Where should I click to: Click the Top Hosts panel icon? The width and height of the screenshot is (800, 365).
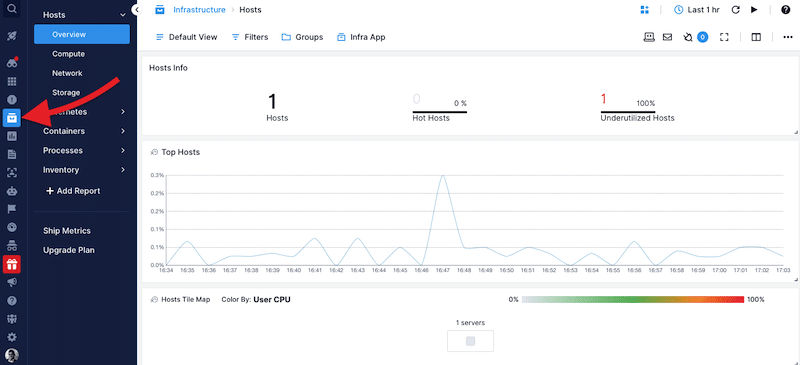tap(154, 152)
